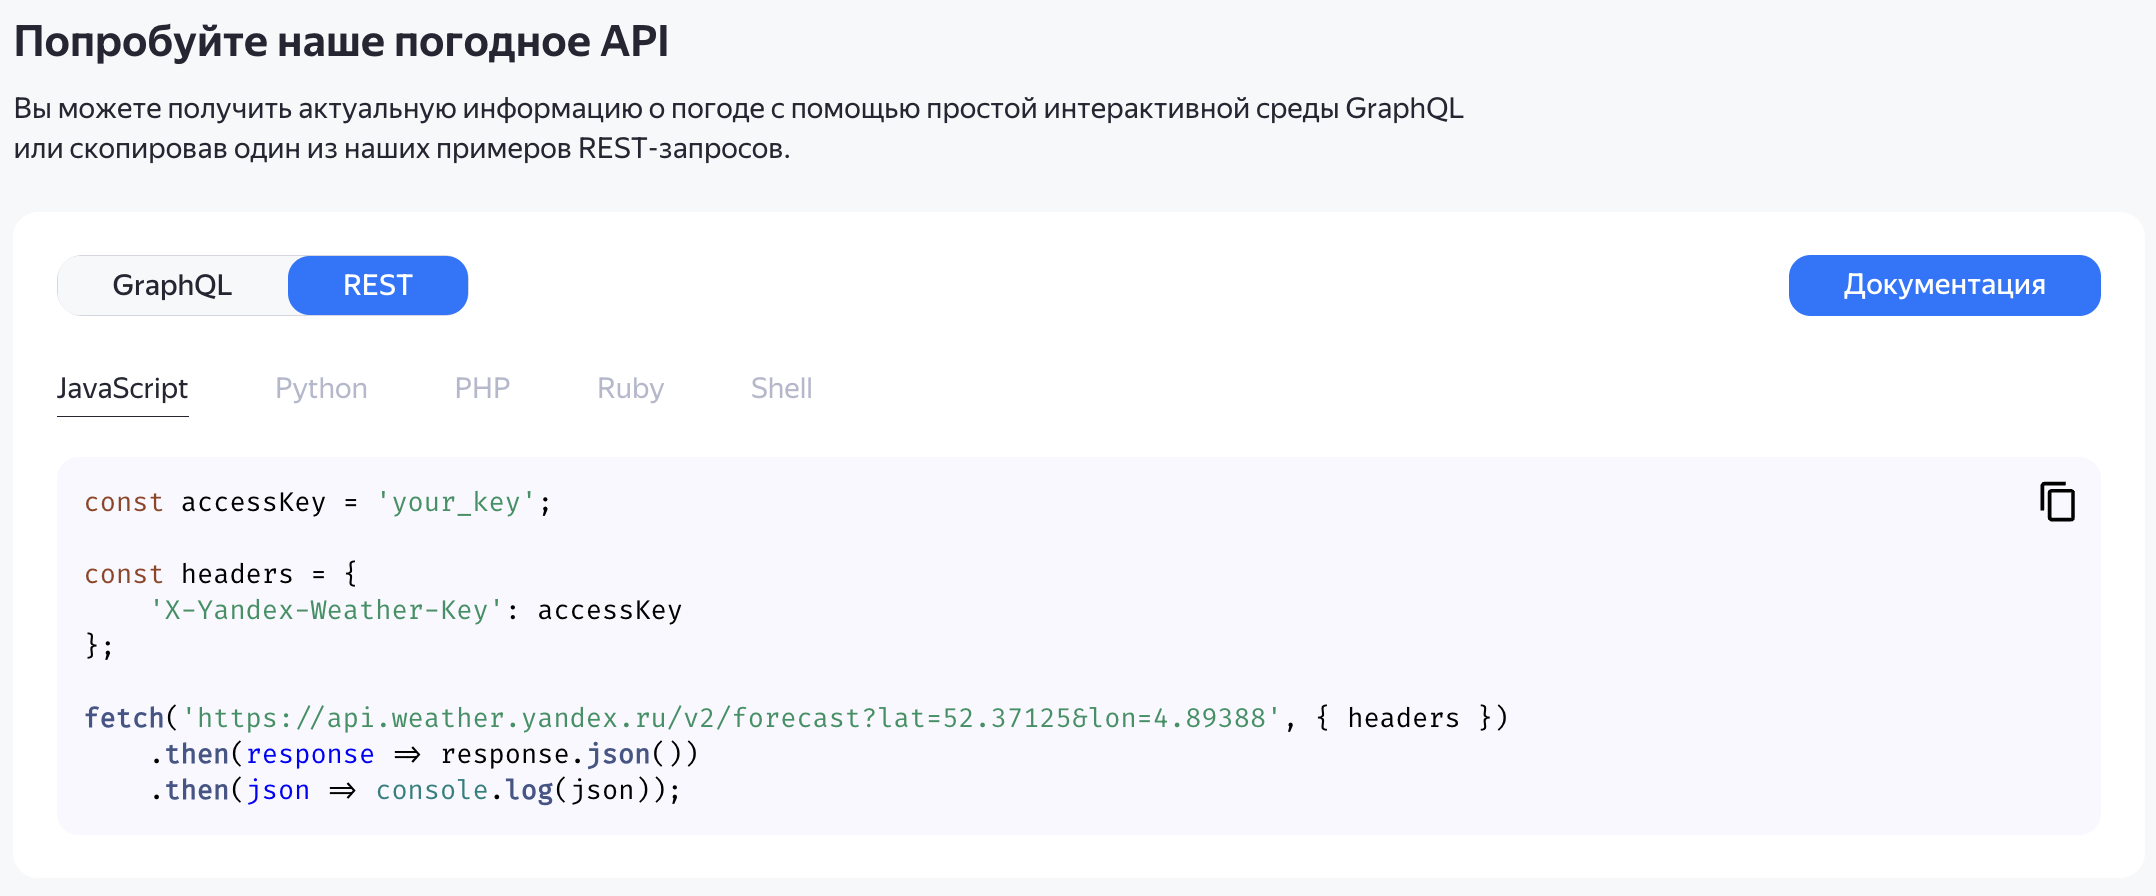The image size is (2156, 896).
Task: Click the 'const headers' declaration line
Action: click(220, 574)
